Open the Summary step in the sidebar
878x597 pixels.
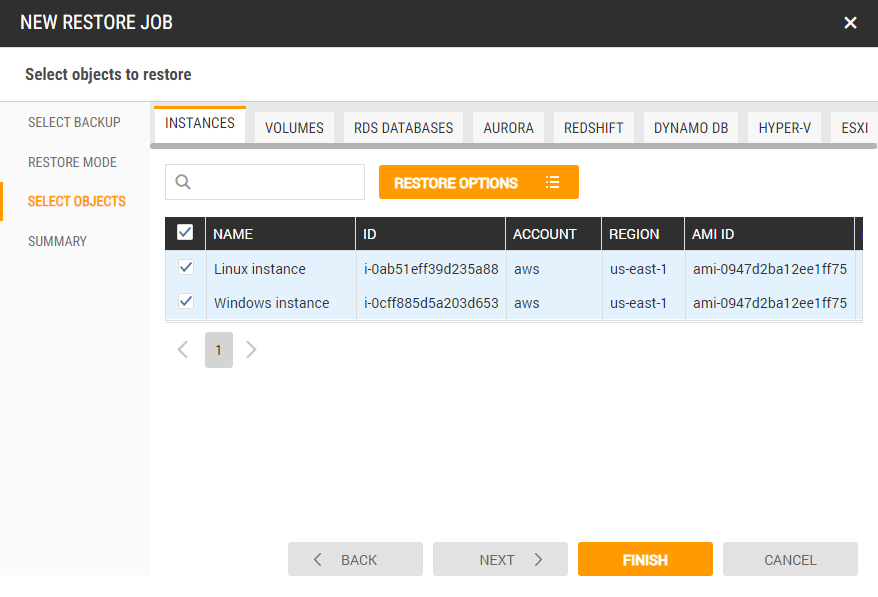click(x=57, y=241)
